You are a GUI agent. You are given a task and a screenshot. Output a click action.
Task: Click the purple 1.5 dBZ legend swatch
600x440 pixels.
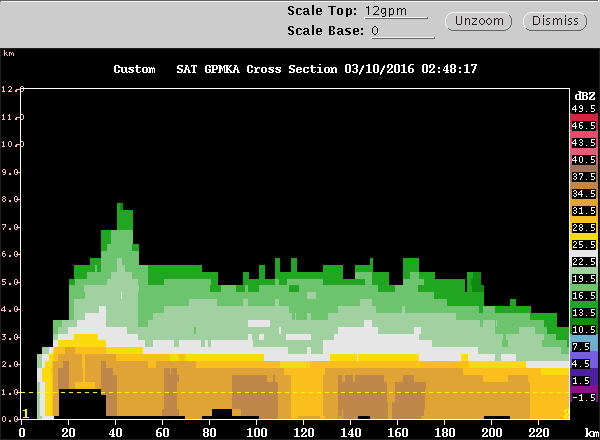583,381
